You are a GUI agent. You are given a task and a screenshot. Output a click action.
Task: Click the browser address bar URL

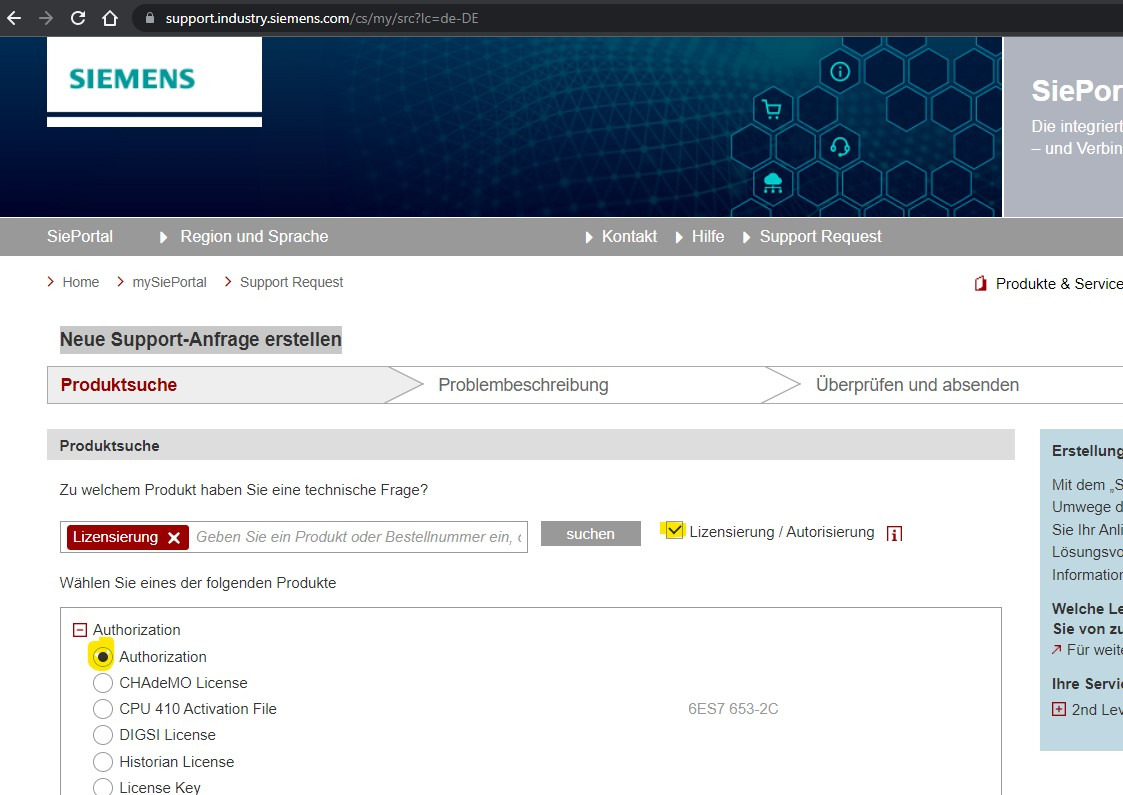pyautogui.click(x=322, y=18)
